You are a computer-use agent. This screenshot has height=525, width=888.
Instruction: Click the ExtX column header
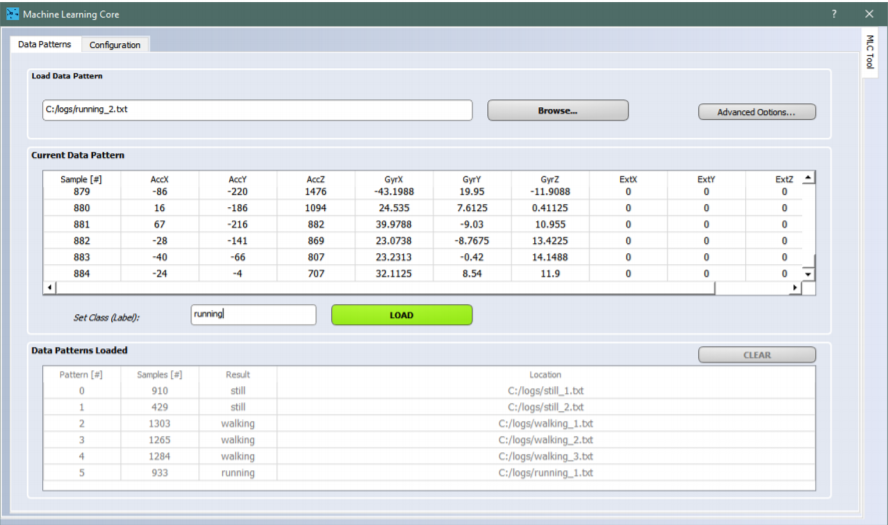coord(628,179)
